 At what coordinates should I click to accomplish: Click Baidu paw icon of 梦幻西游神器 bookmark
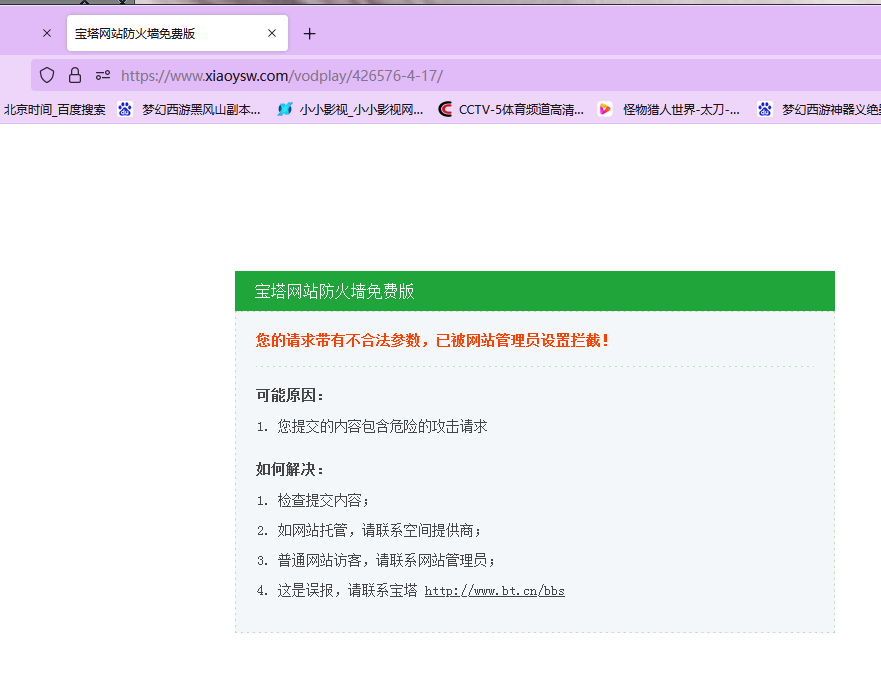765,109
